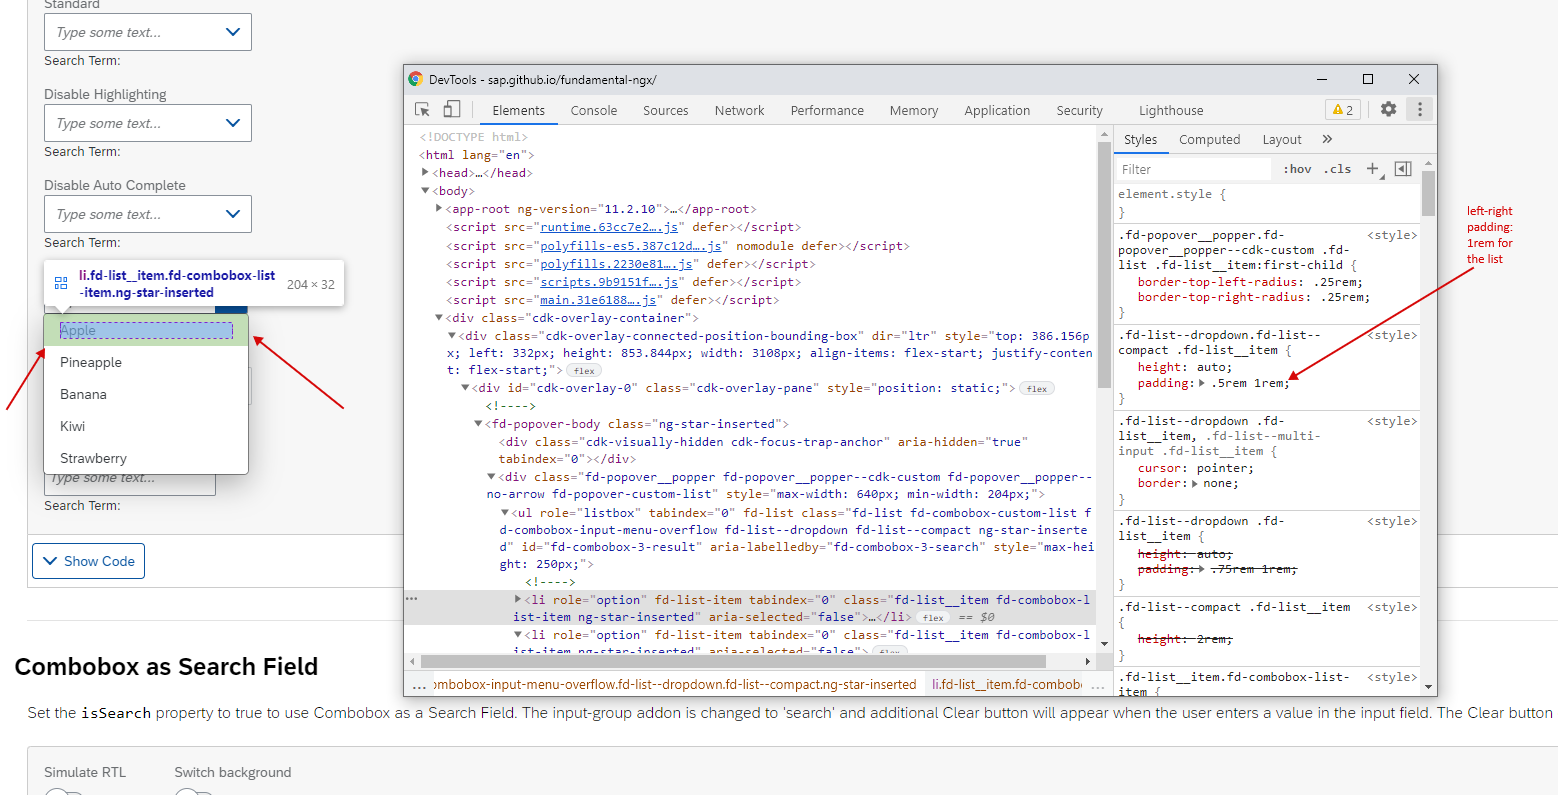Open the Standard combobox dropdown arrow

[233, 32]
